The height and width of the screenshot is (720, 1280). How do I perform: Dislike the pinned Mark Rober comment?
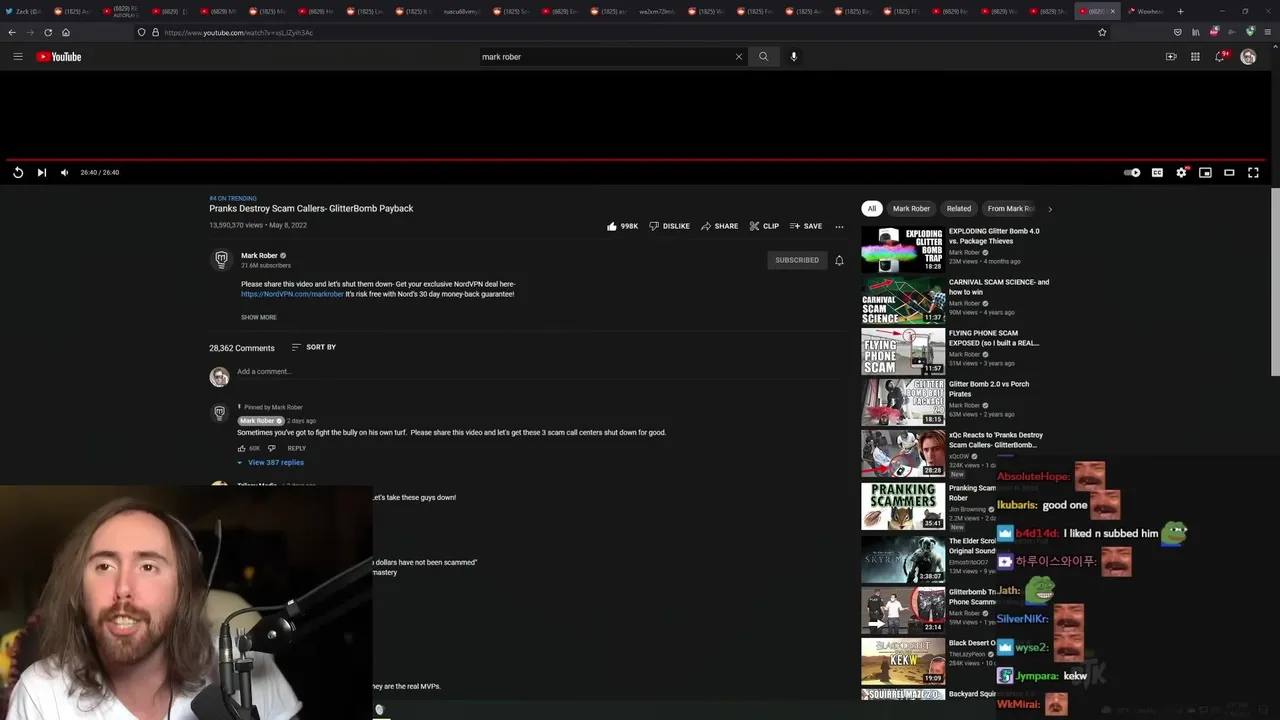[x=271, y=448]
